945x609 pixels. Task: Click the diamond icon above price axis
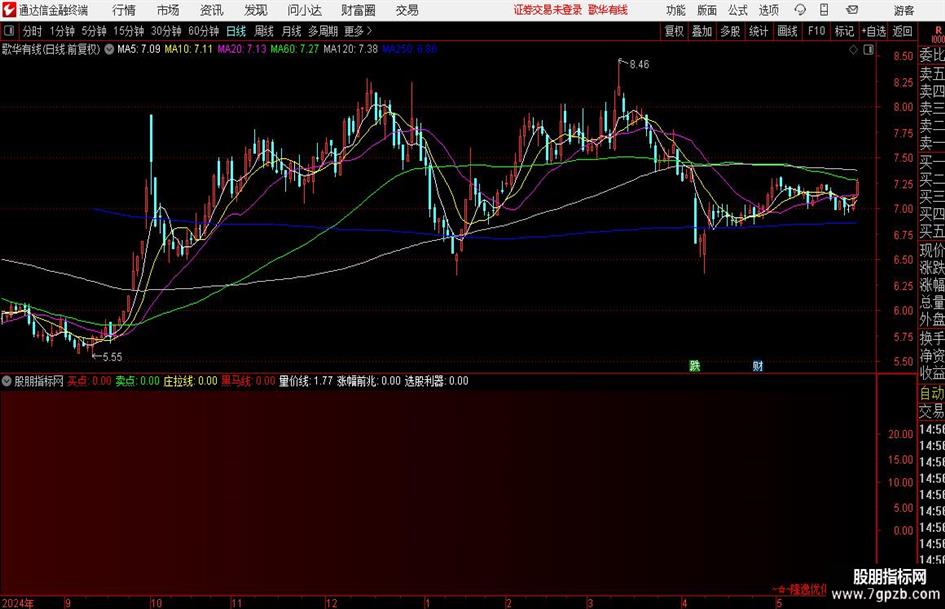click(x=853, y=50)
